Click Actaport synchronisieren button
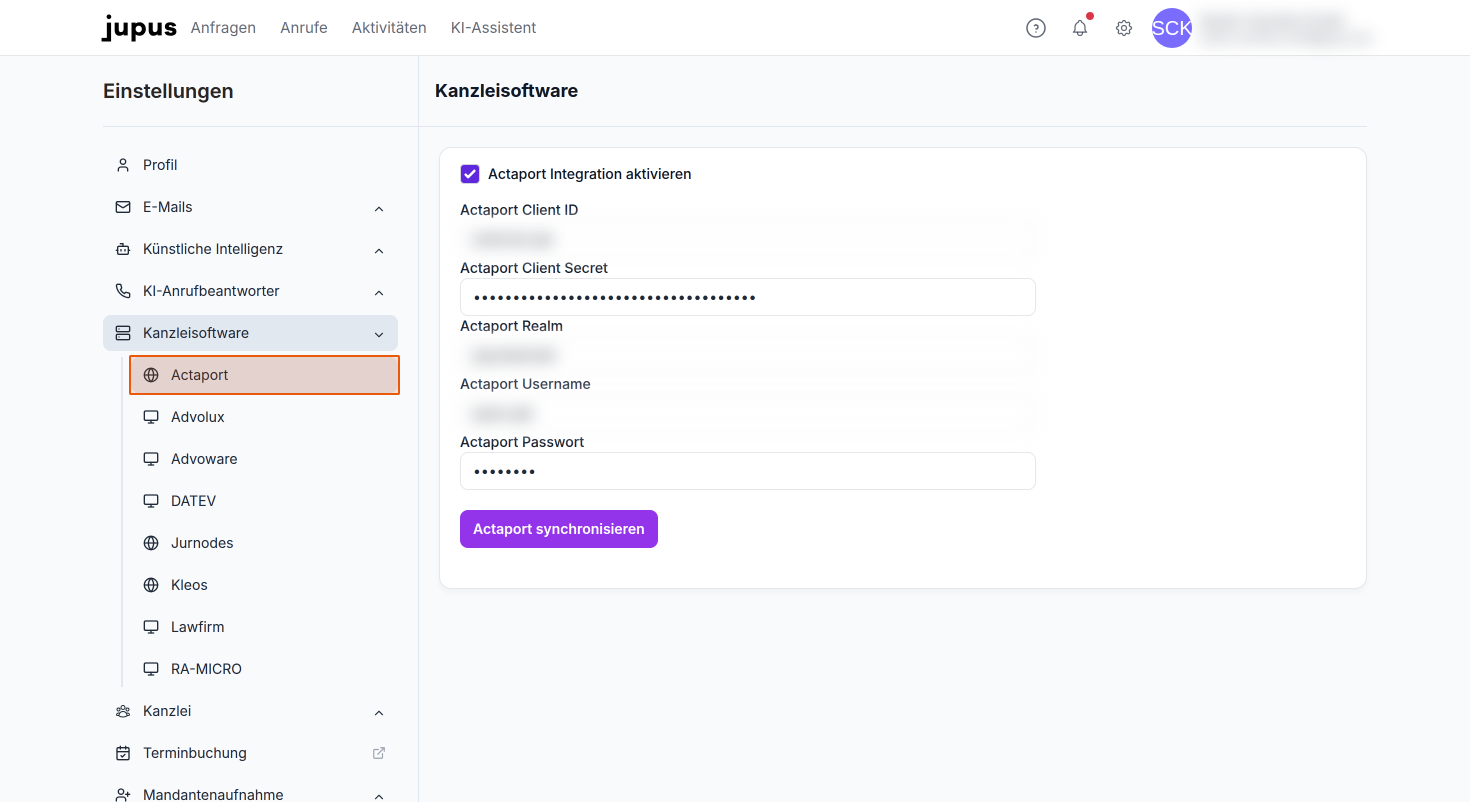1470x802 pixels. 559,529
